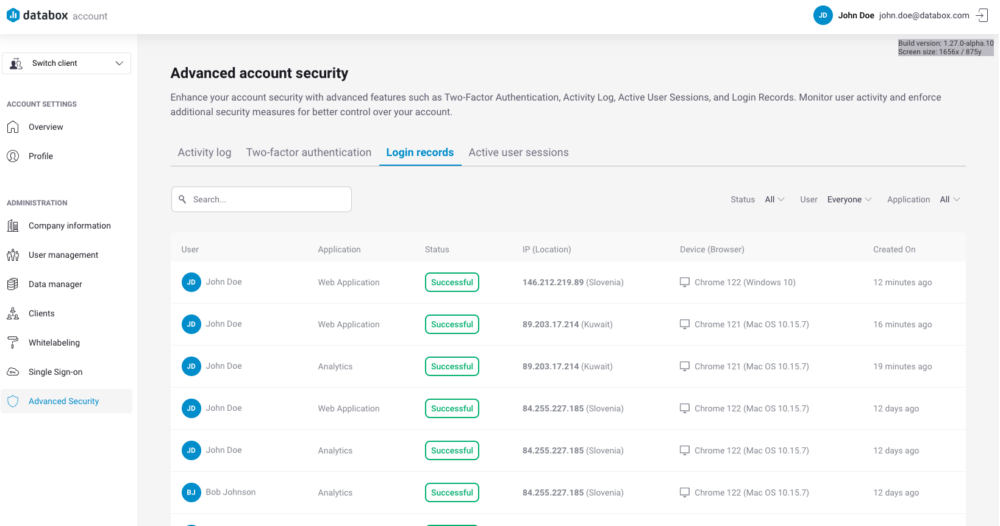Click monitor icon in Chrome 122 (Windows 10) row
The image size is (1000, 526).
coord(684,282)
